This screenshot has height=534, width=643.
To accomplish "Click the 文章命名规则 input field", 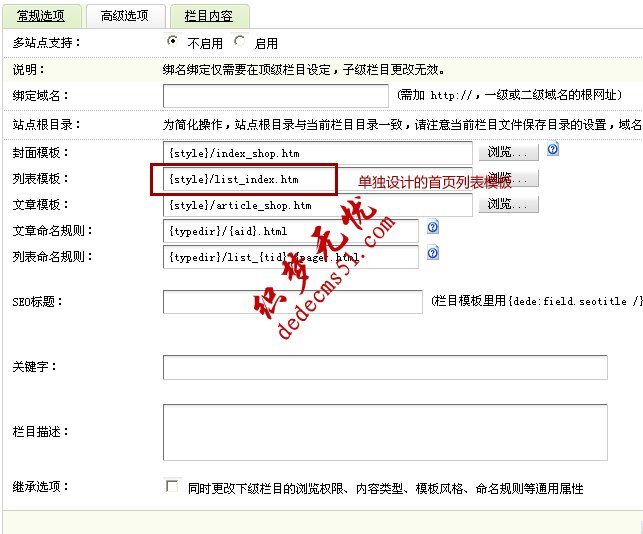I will pos(291,231).
